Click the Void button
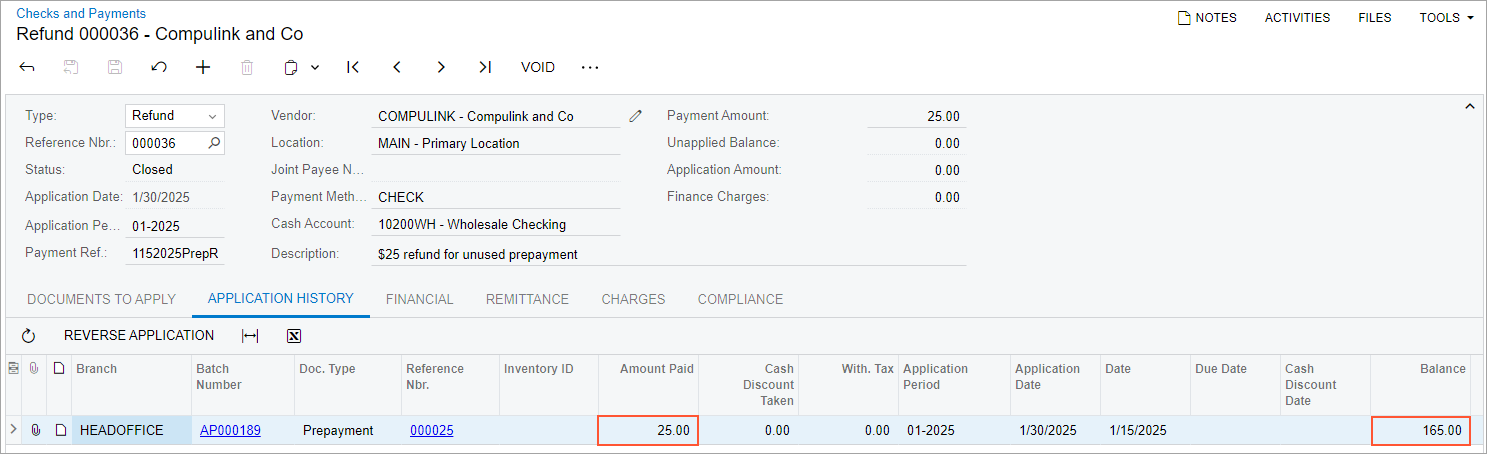Viewport: 1487px width, 454px height. tap(538, 67)
